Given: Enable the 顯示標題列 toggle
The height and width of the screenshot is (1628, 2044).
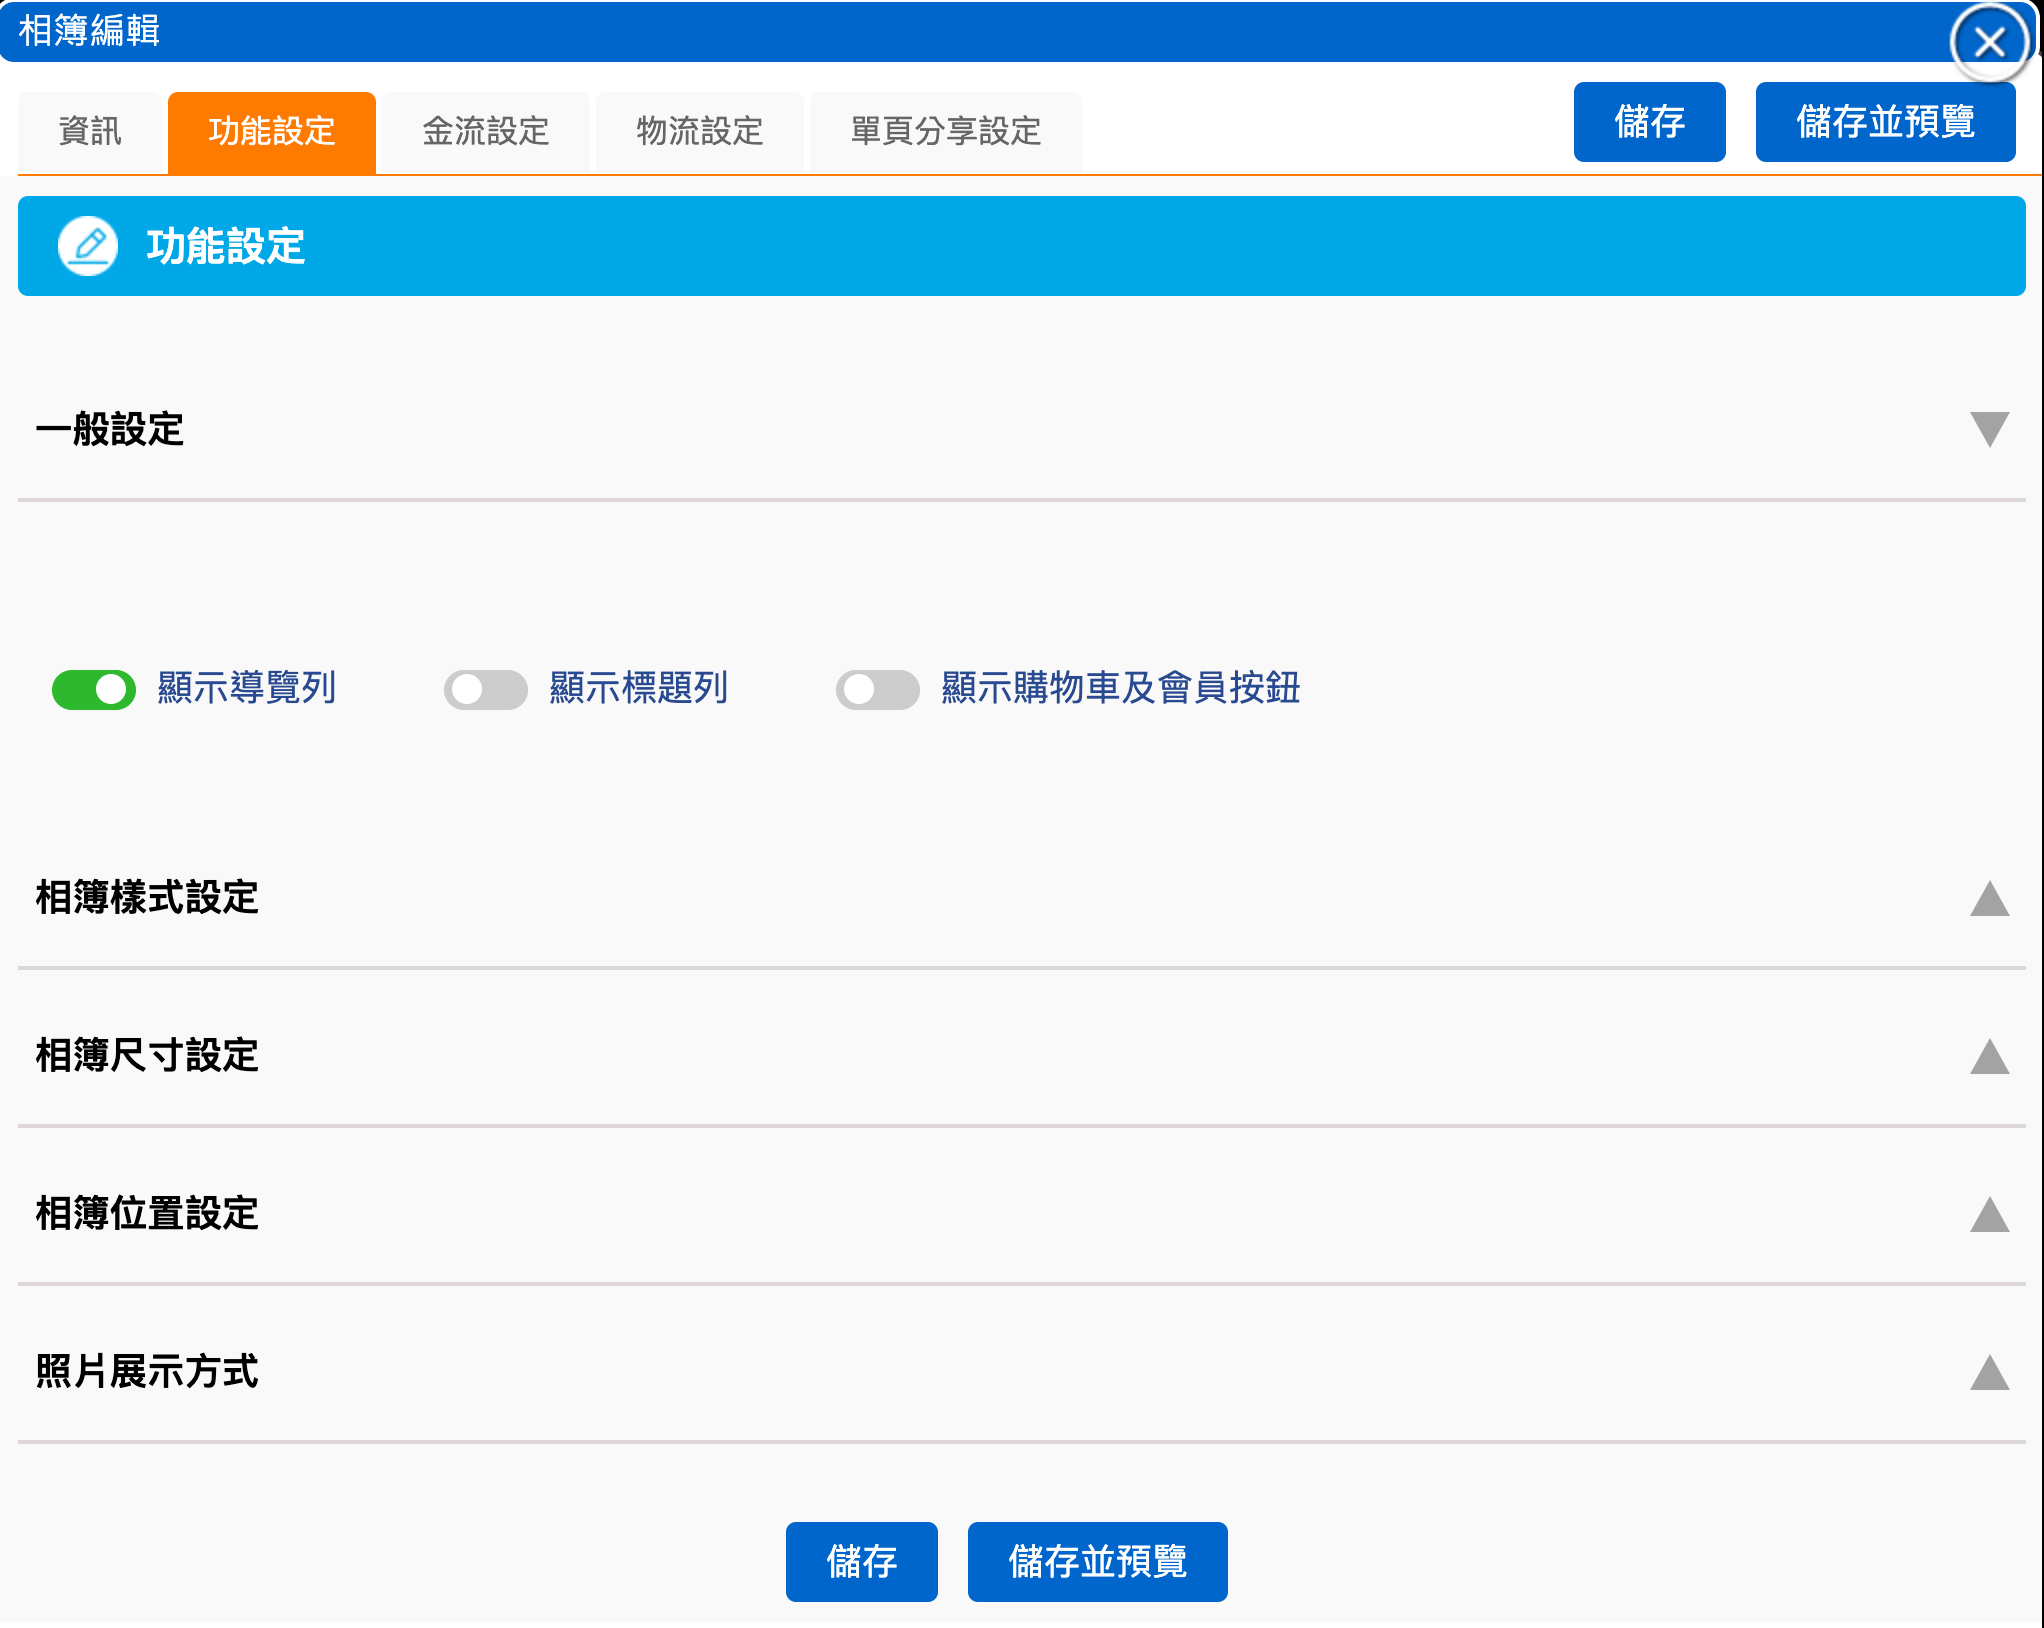Looking at the screenshot, I should tap(486, 689).
